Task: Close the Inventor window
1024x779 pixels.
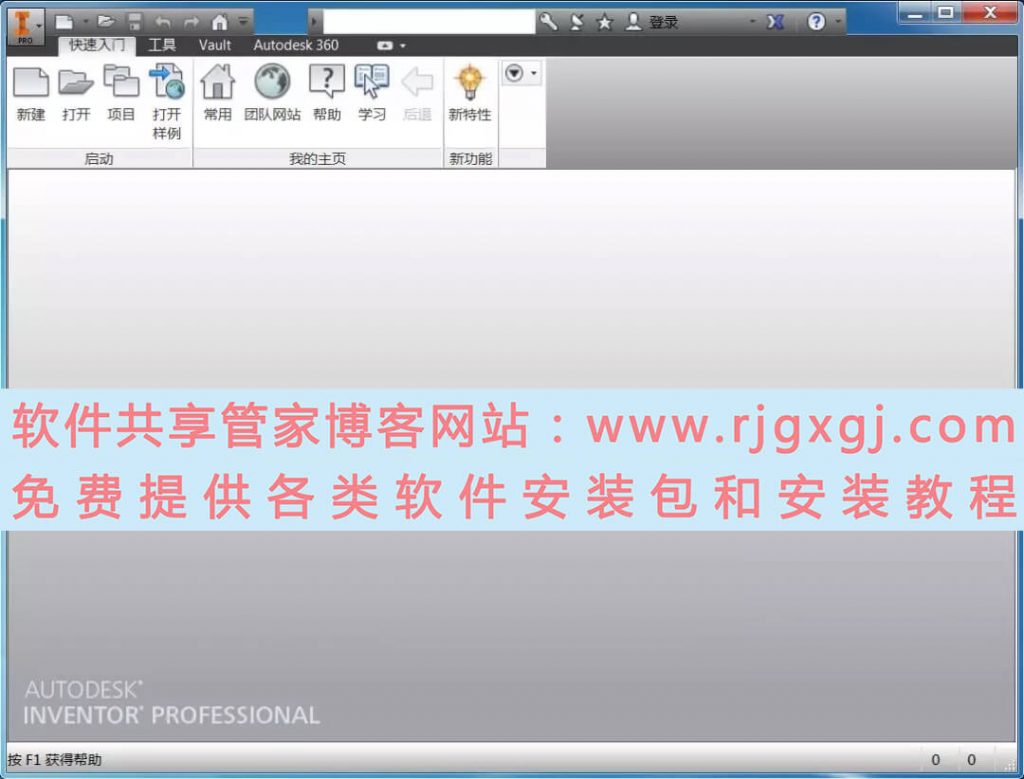Action: 990,12
